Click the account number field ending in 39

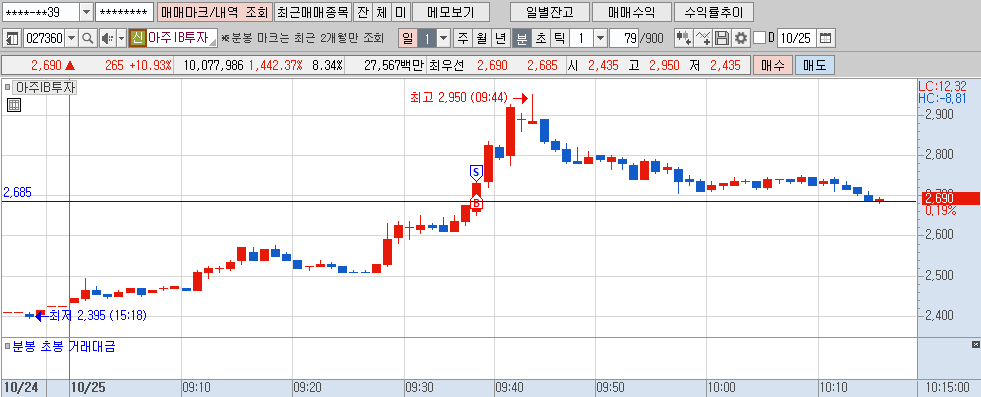pos(41,12)
